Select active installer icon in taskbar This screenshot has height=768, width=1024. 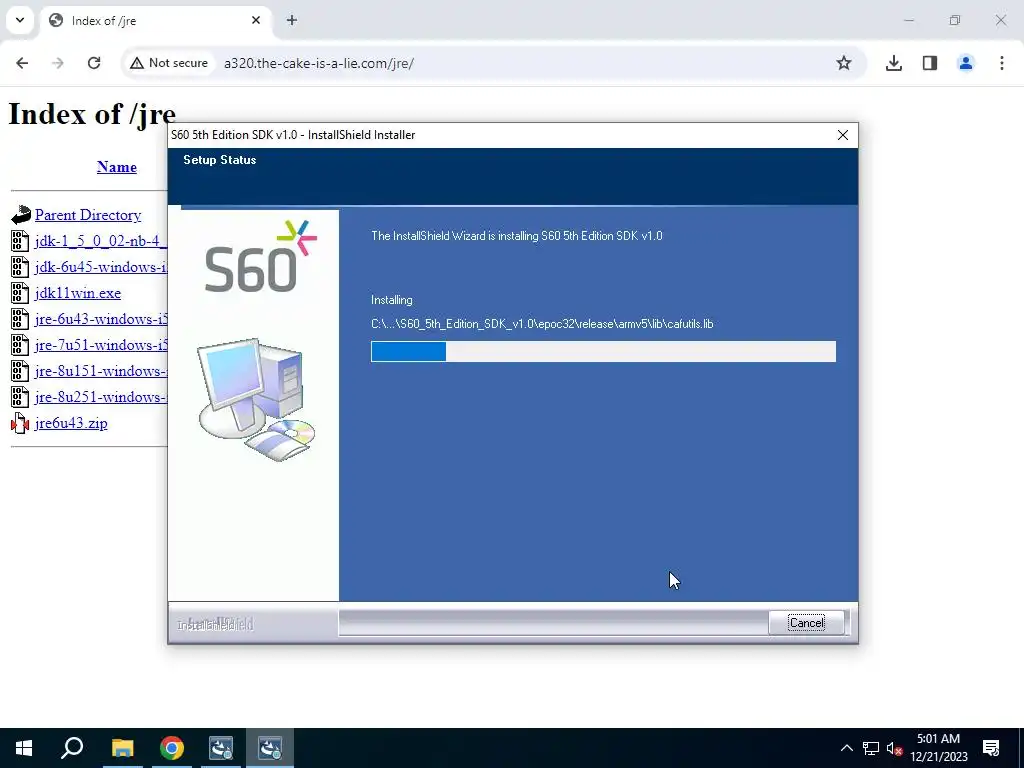270,748
